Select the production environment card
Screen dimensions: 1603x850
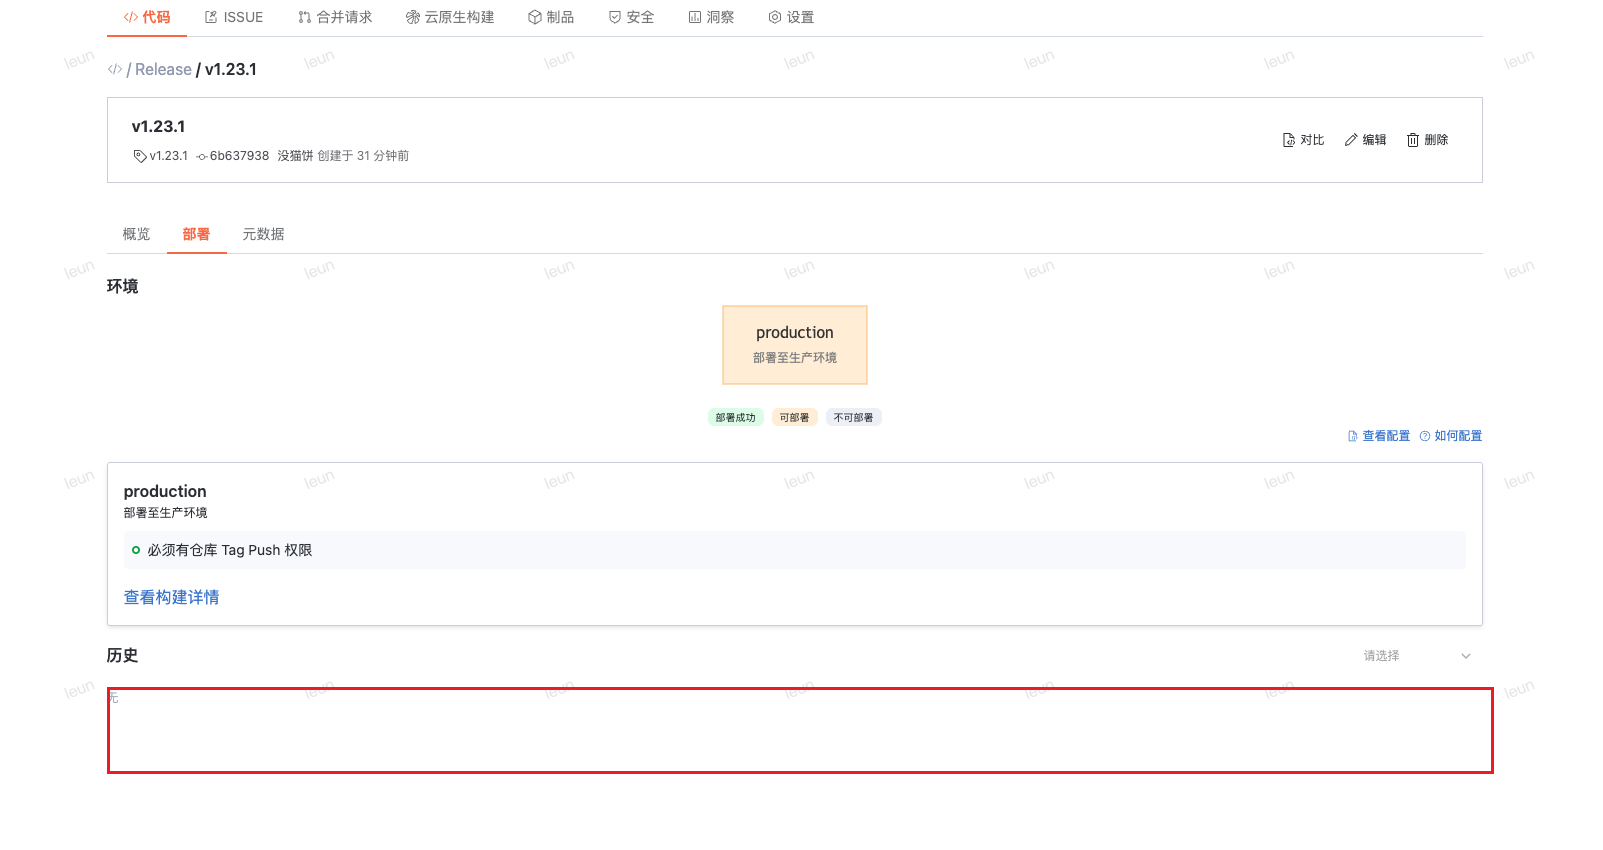click(795, 345)
